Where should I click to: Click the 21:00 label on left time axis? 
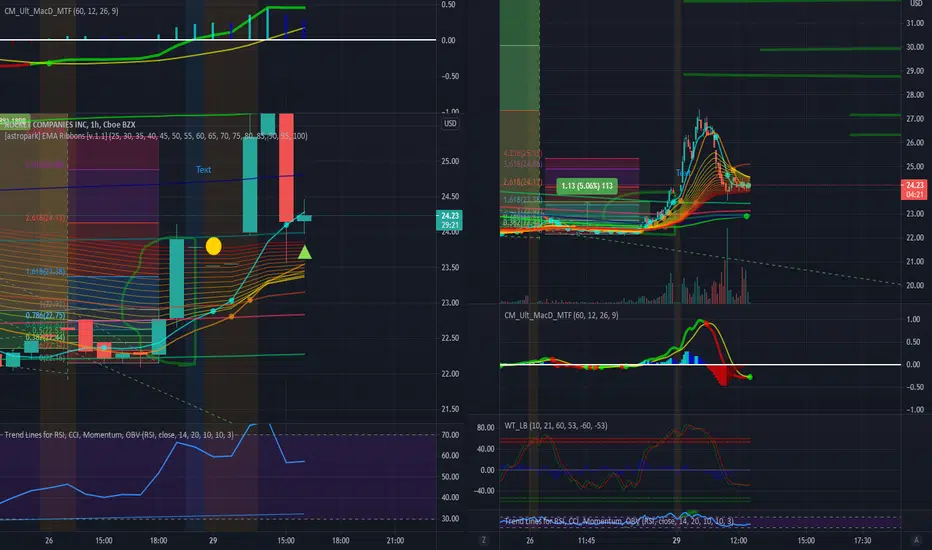point(395,540)
